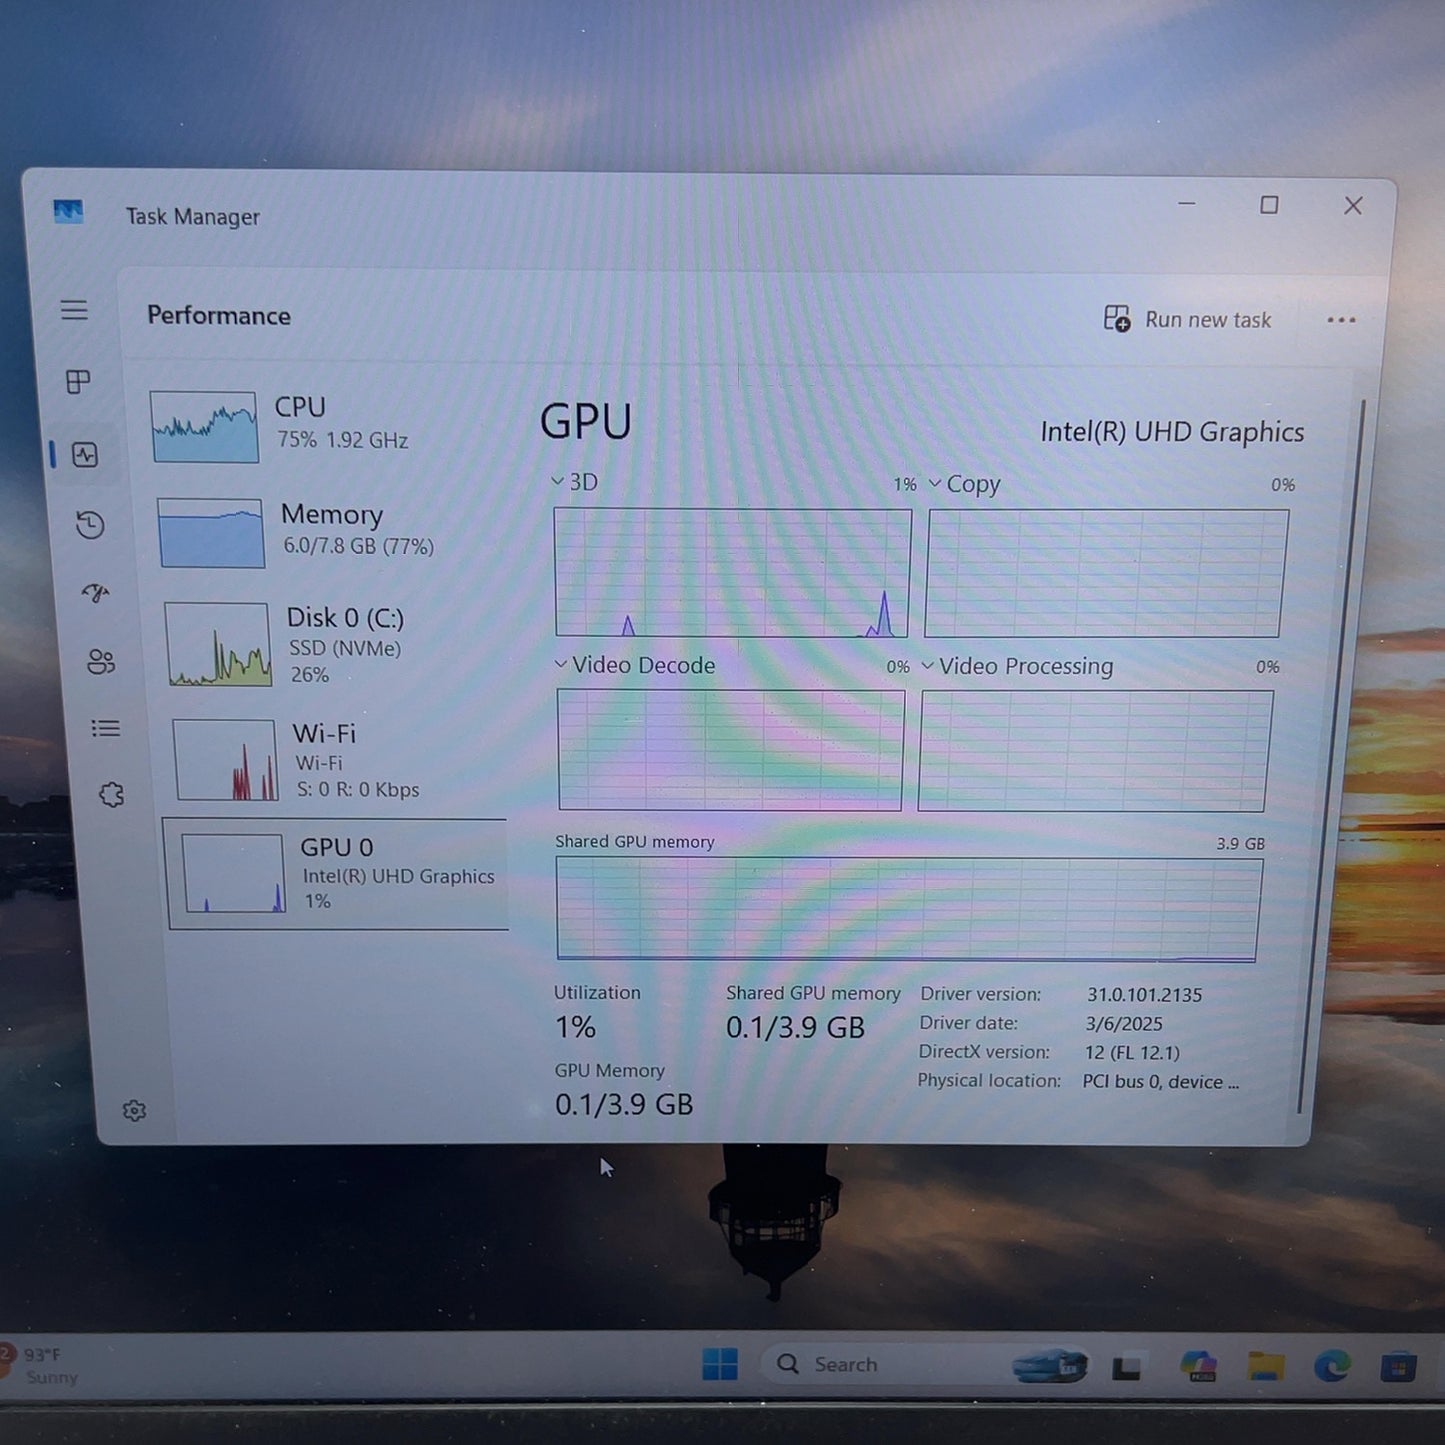The height and width of the screenshot is (1445, 1445).
Task: Open the App history page icon
Action: [x=91, y=525]
